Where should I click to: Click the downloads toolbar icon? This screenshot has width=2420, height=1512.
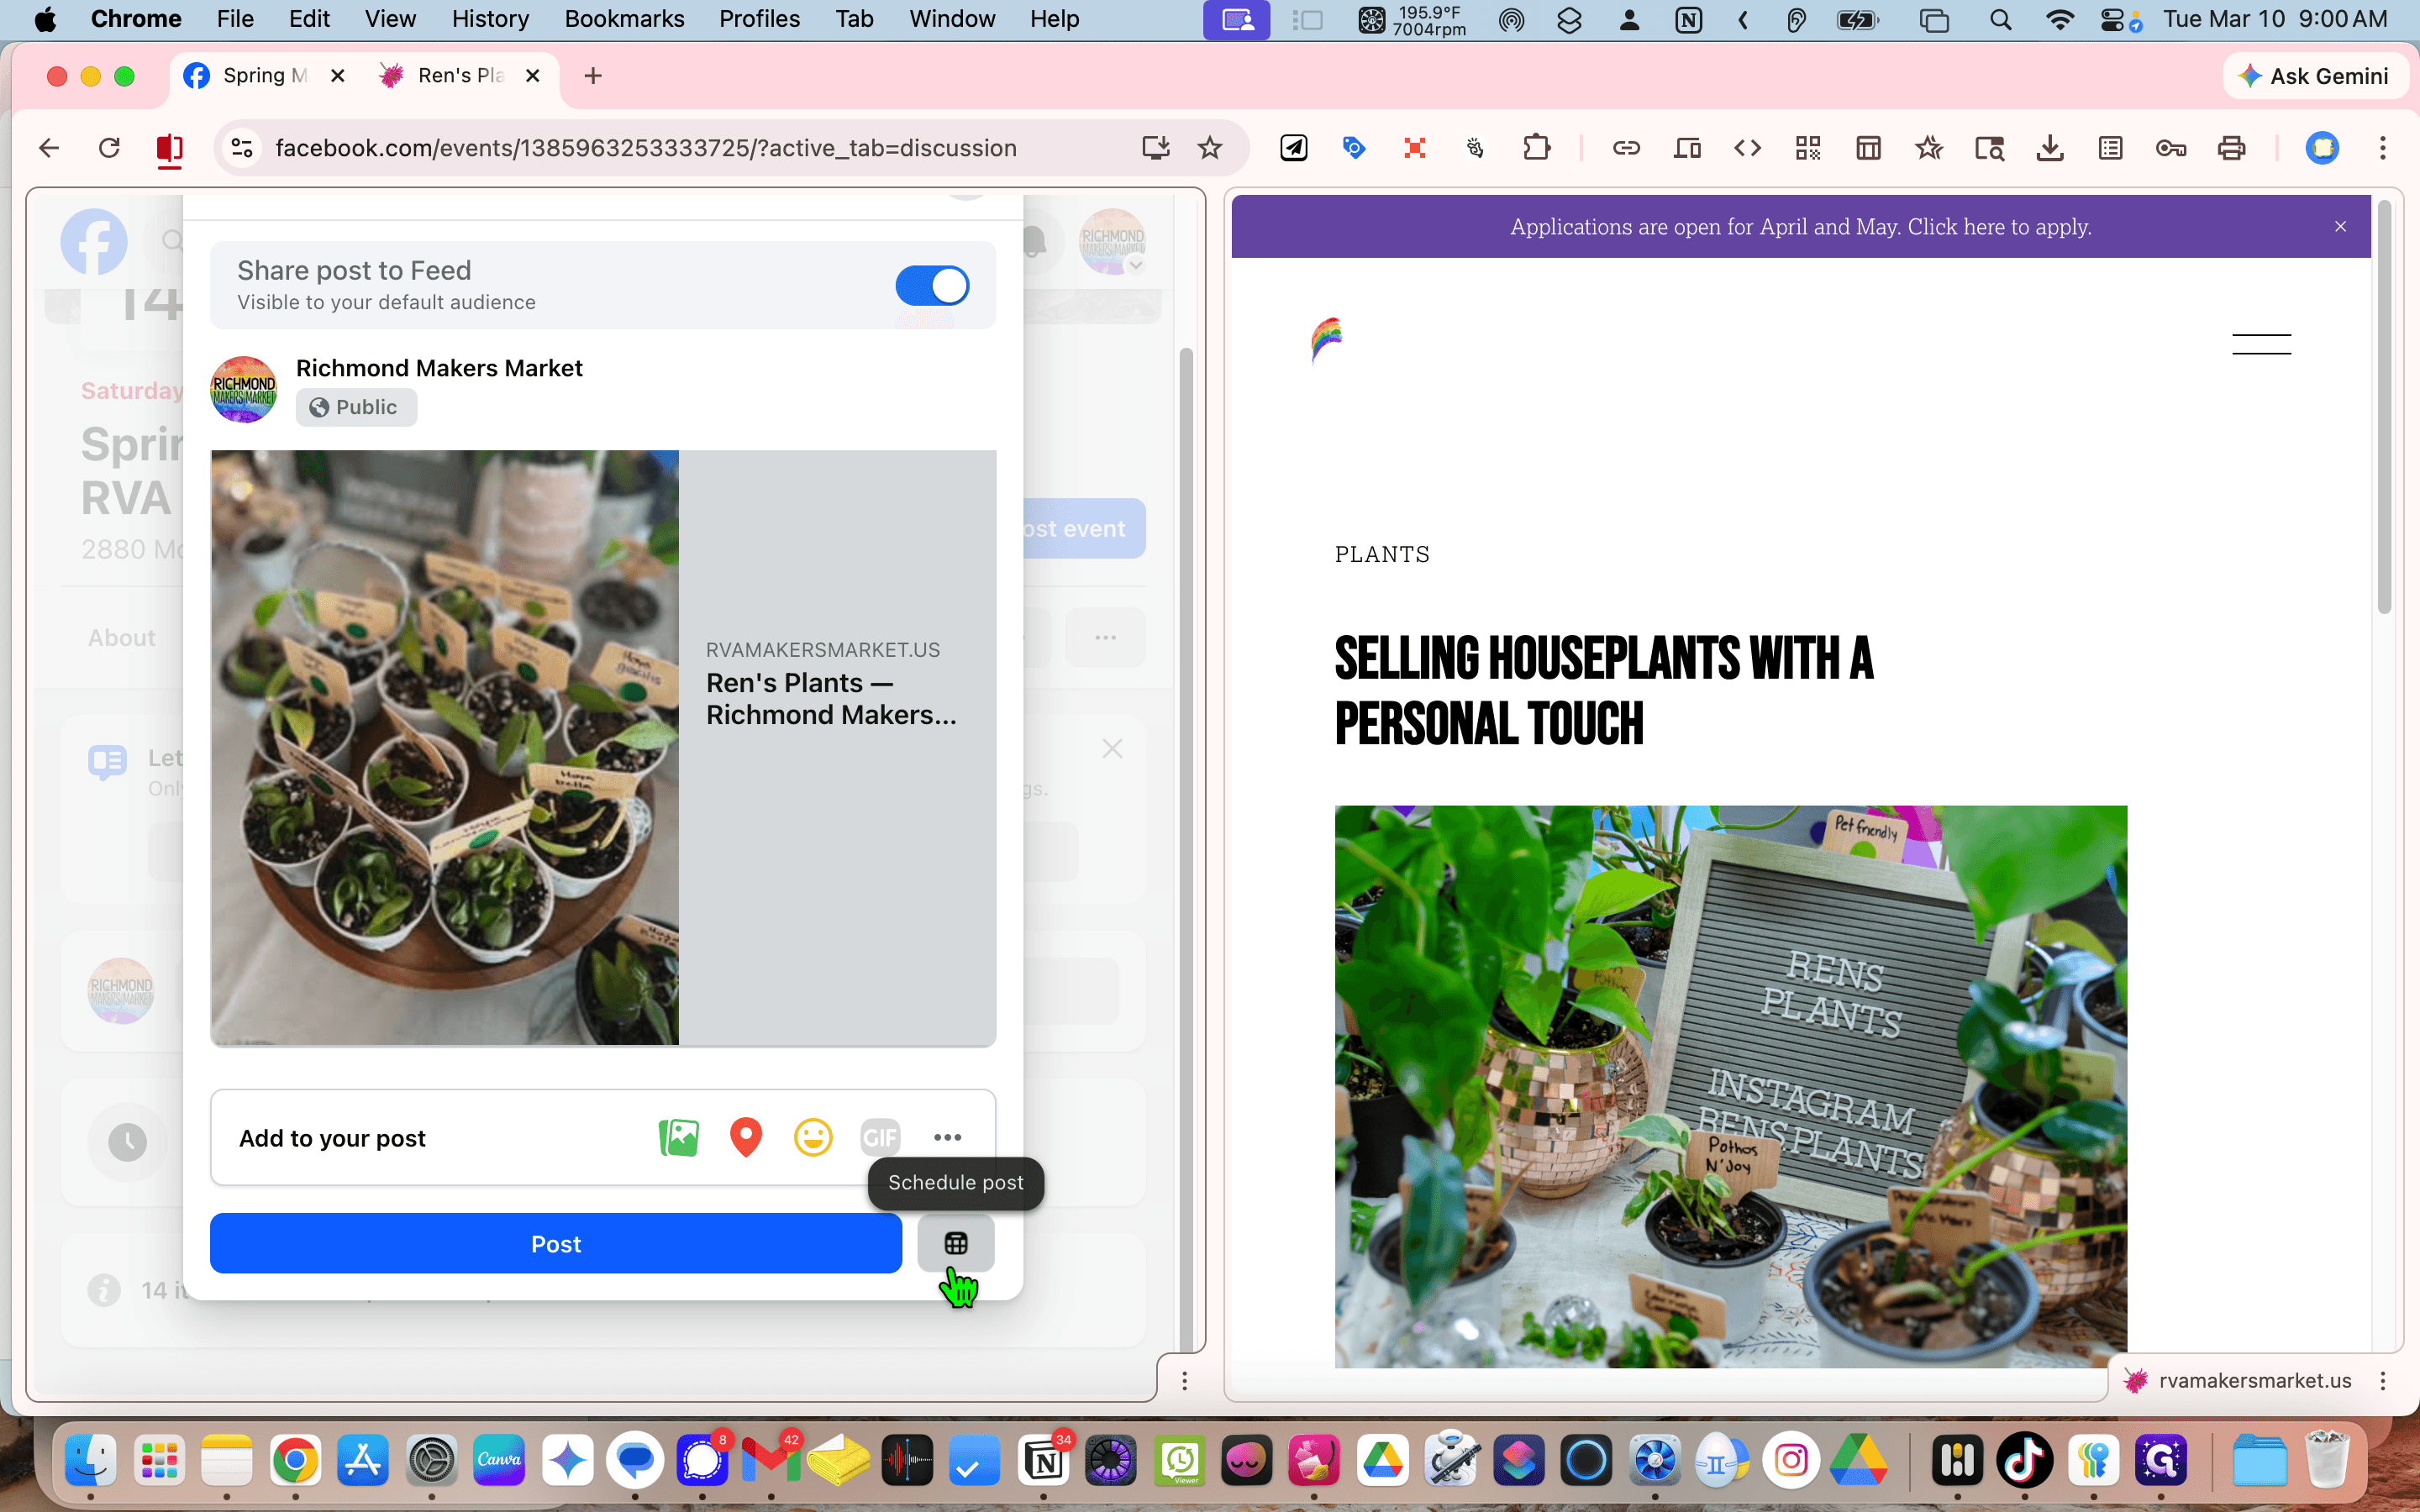[x=2050, y=148]
